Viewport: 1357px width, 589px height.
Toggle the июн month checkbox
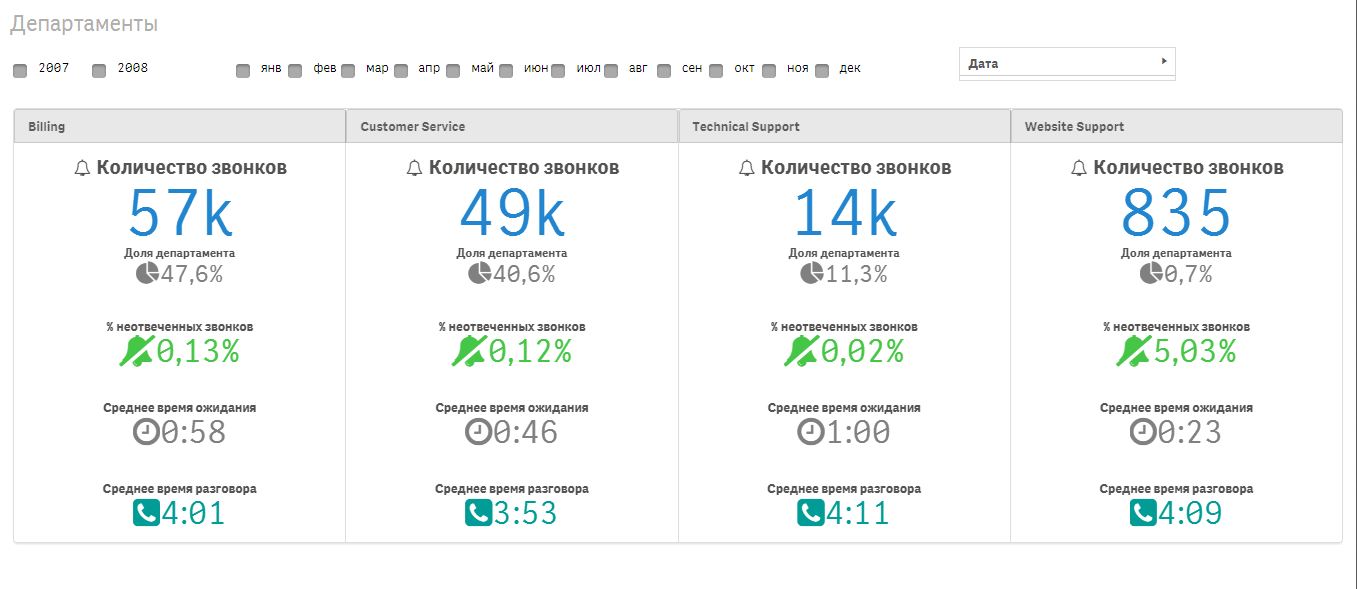tap(506, 70)
